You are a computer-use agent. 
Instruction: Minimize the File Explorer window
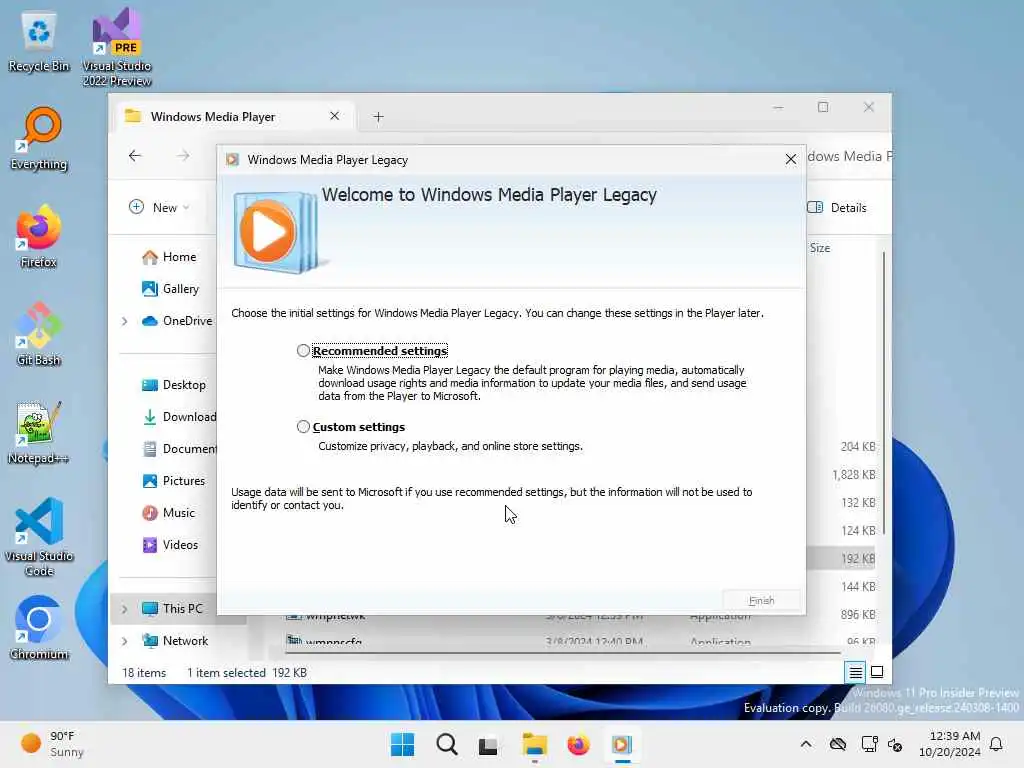coord(778,107)
